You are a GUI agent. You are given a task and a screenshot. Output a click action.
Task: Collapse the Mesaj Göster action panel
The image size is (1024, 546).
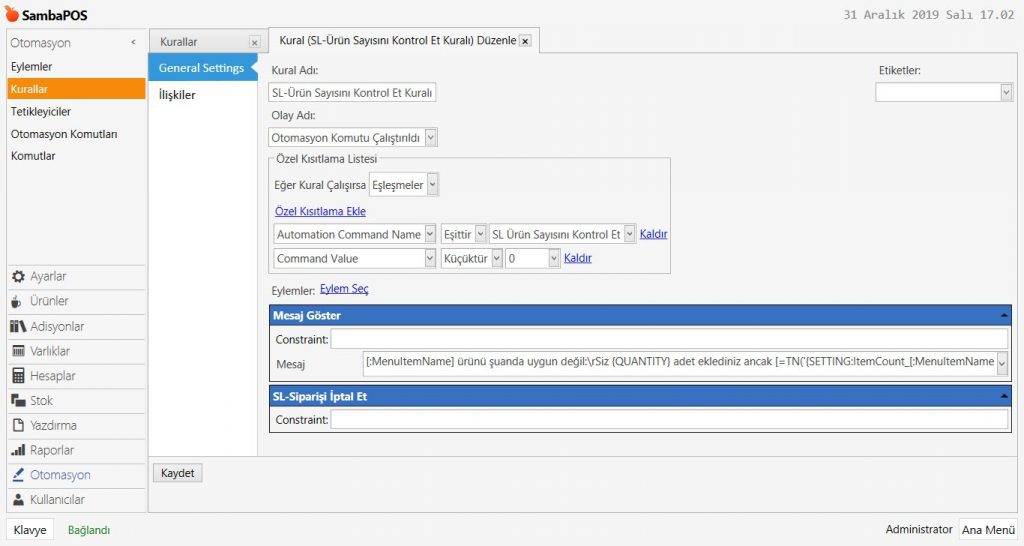(x=1002, y=315)
